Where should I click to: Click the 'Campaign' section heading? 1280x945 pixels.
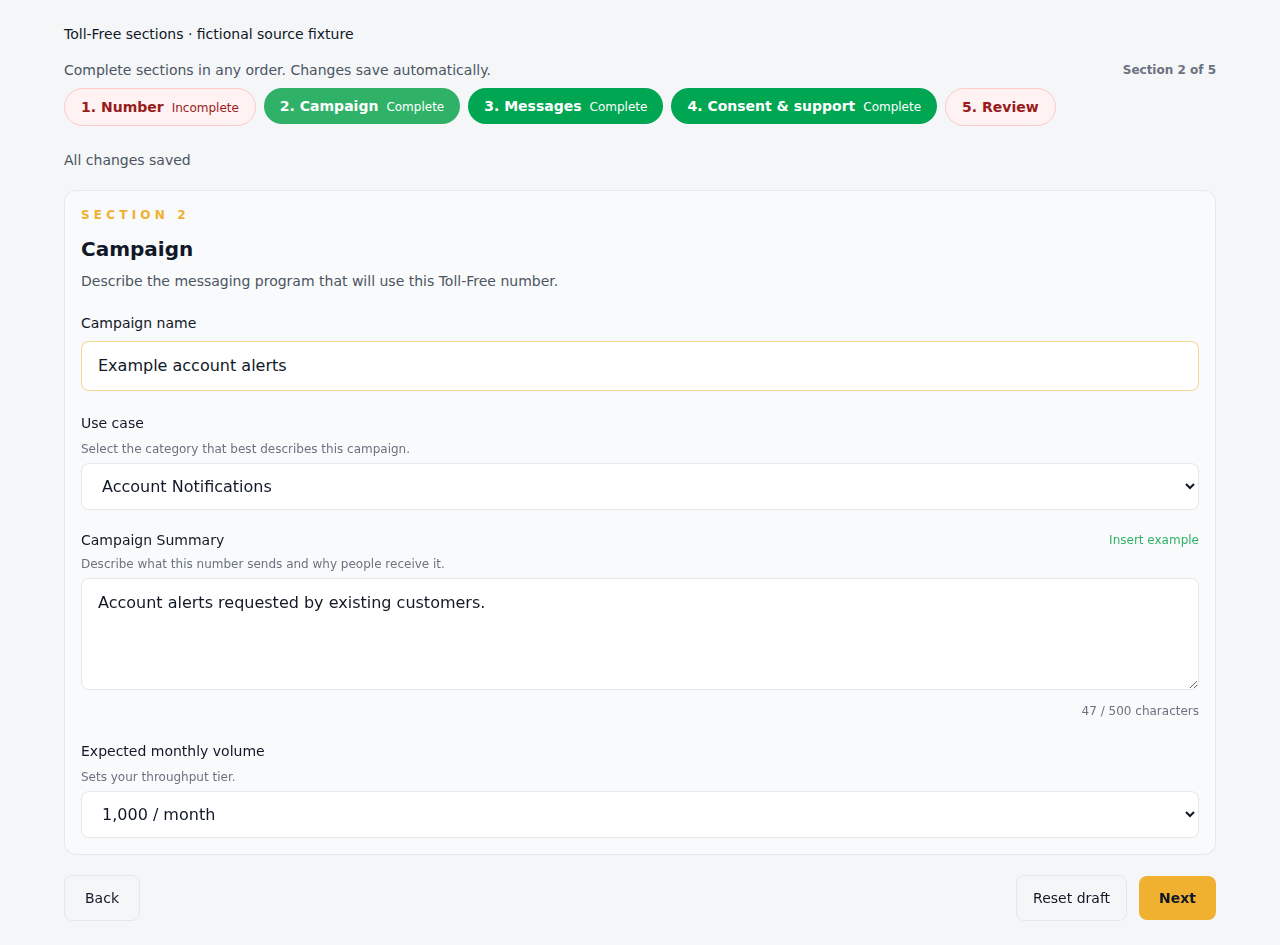click(x=137, y=249)
